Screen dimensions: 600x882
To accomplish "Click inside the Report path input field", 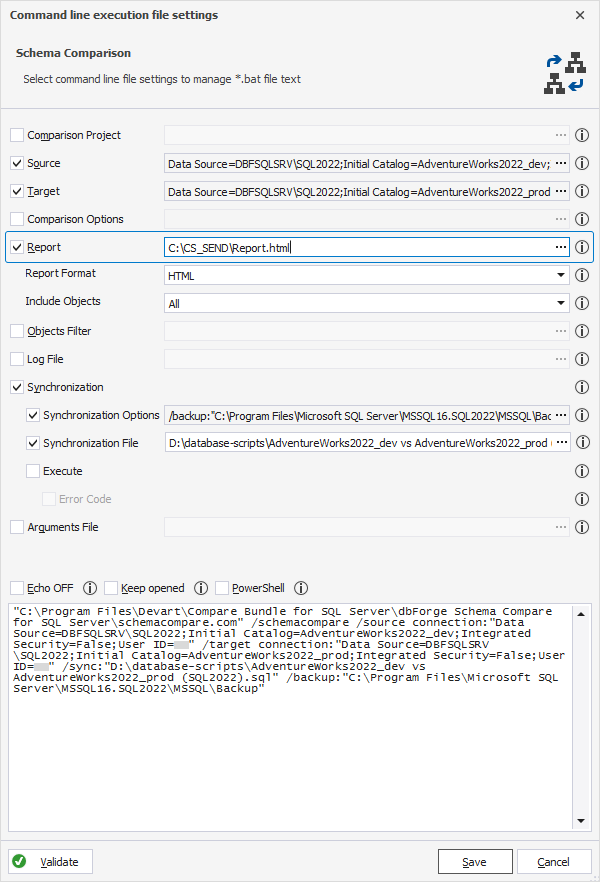I will [x=359, y=248].
